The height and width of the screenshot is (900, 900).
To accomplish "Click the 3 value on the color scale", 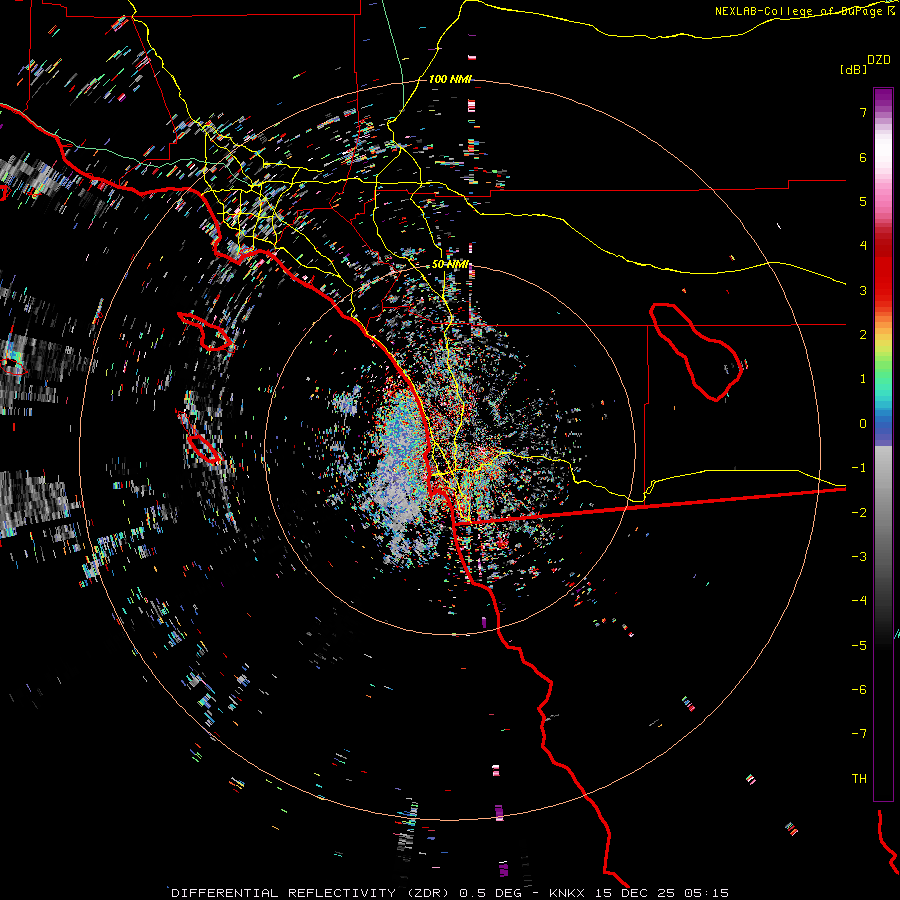I will point(863,290).
